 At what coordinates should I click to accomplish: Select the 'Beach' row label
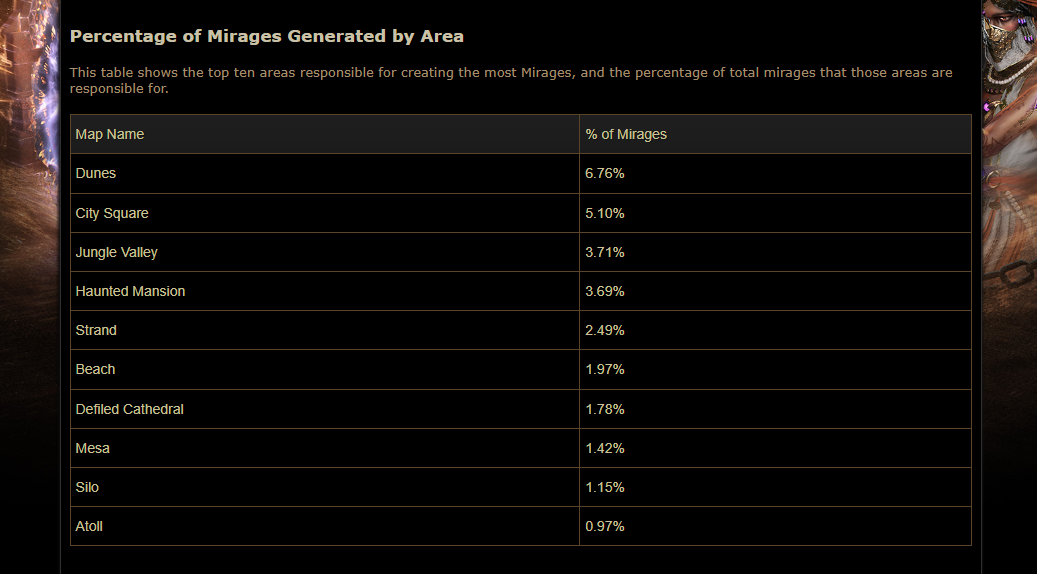(95, 370)
